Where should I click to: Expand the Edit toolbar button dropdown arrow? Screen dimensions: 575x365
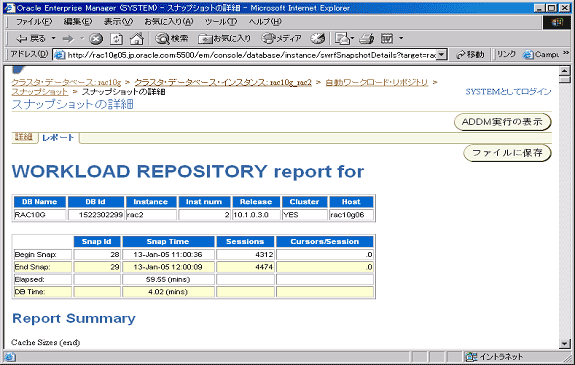tap(401, 38)
